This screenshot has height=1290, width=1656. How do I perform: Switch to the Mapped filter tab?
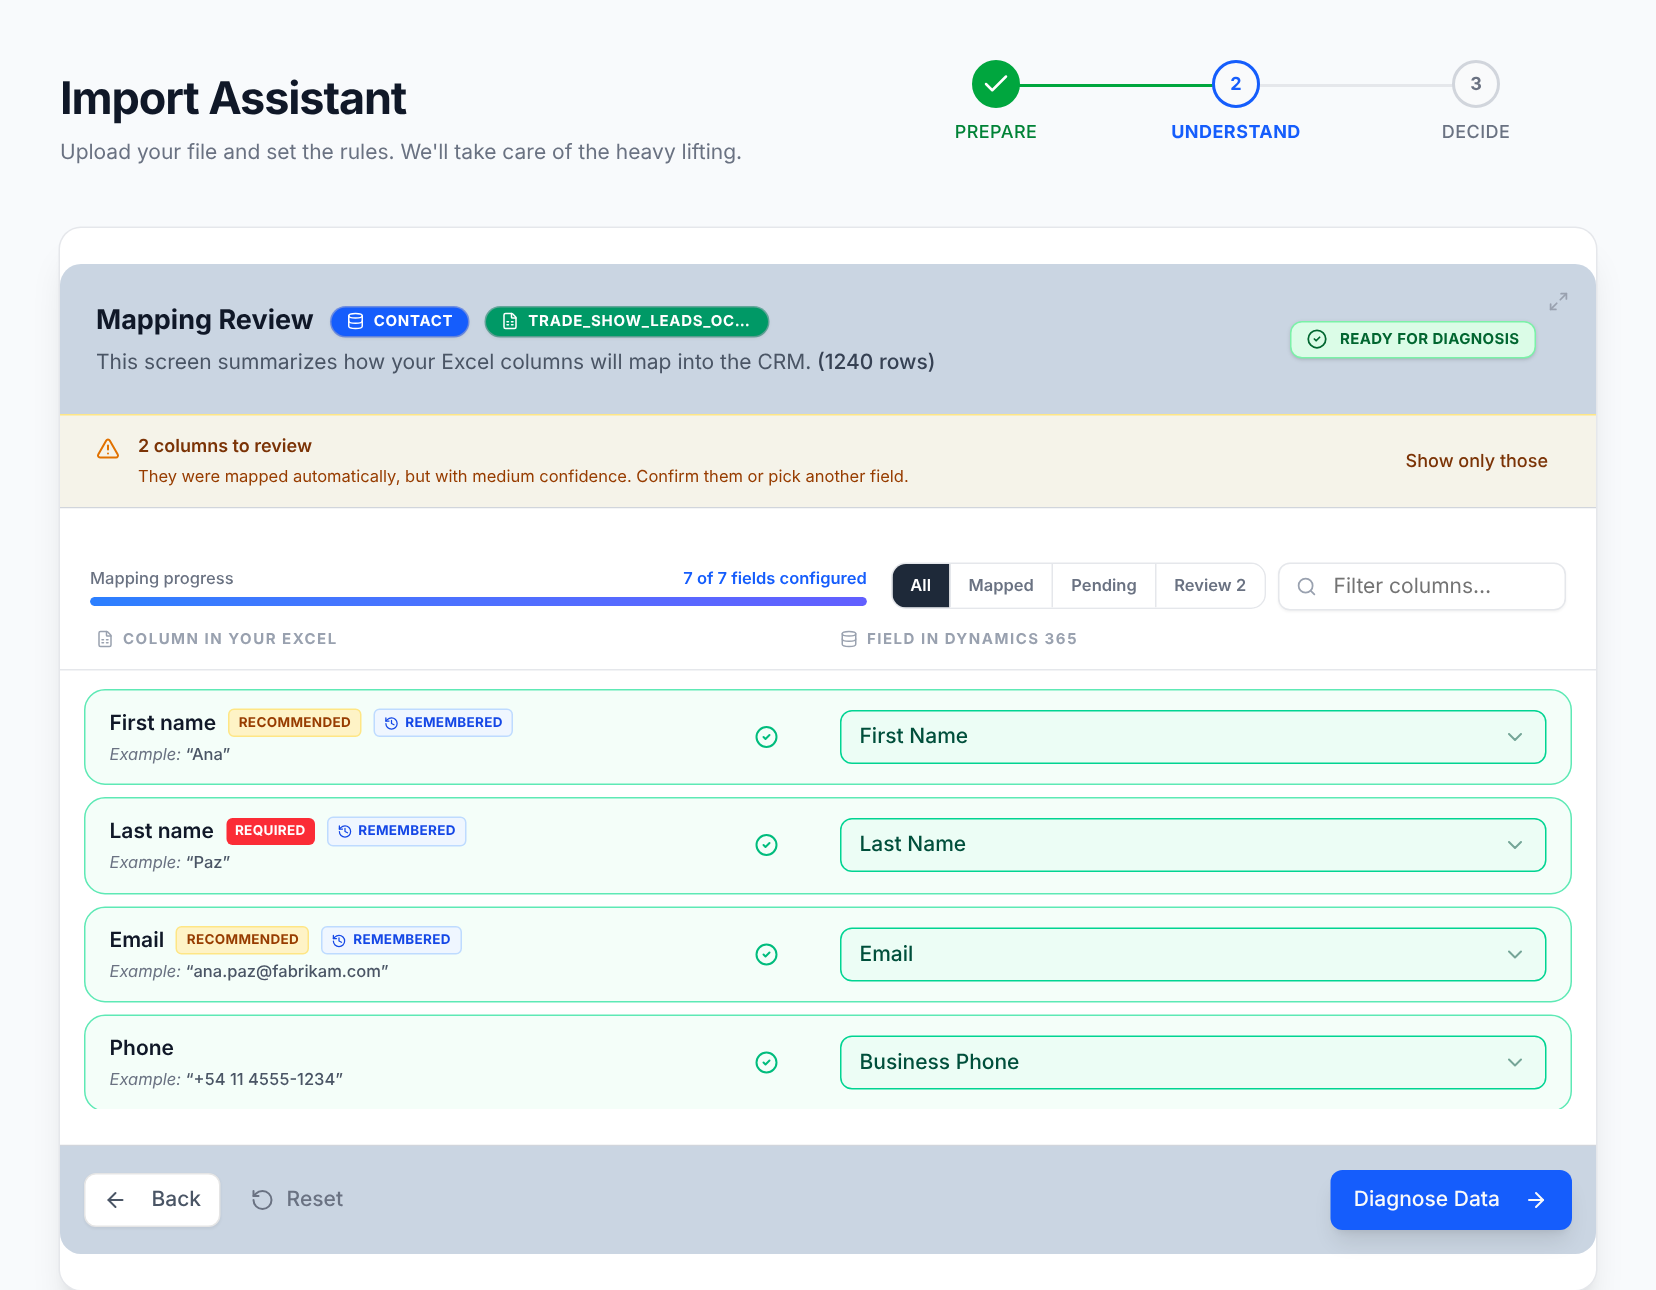coord(1001,586)
